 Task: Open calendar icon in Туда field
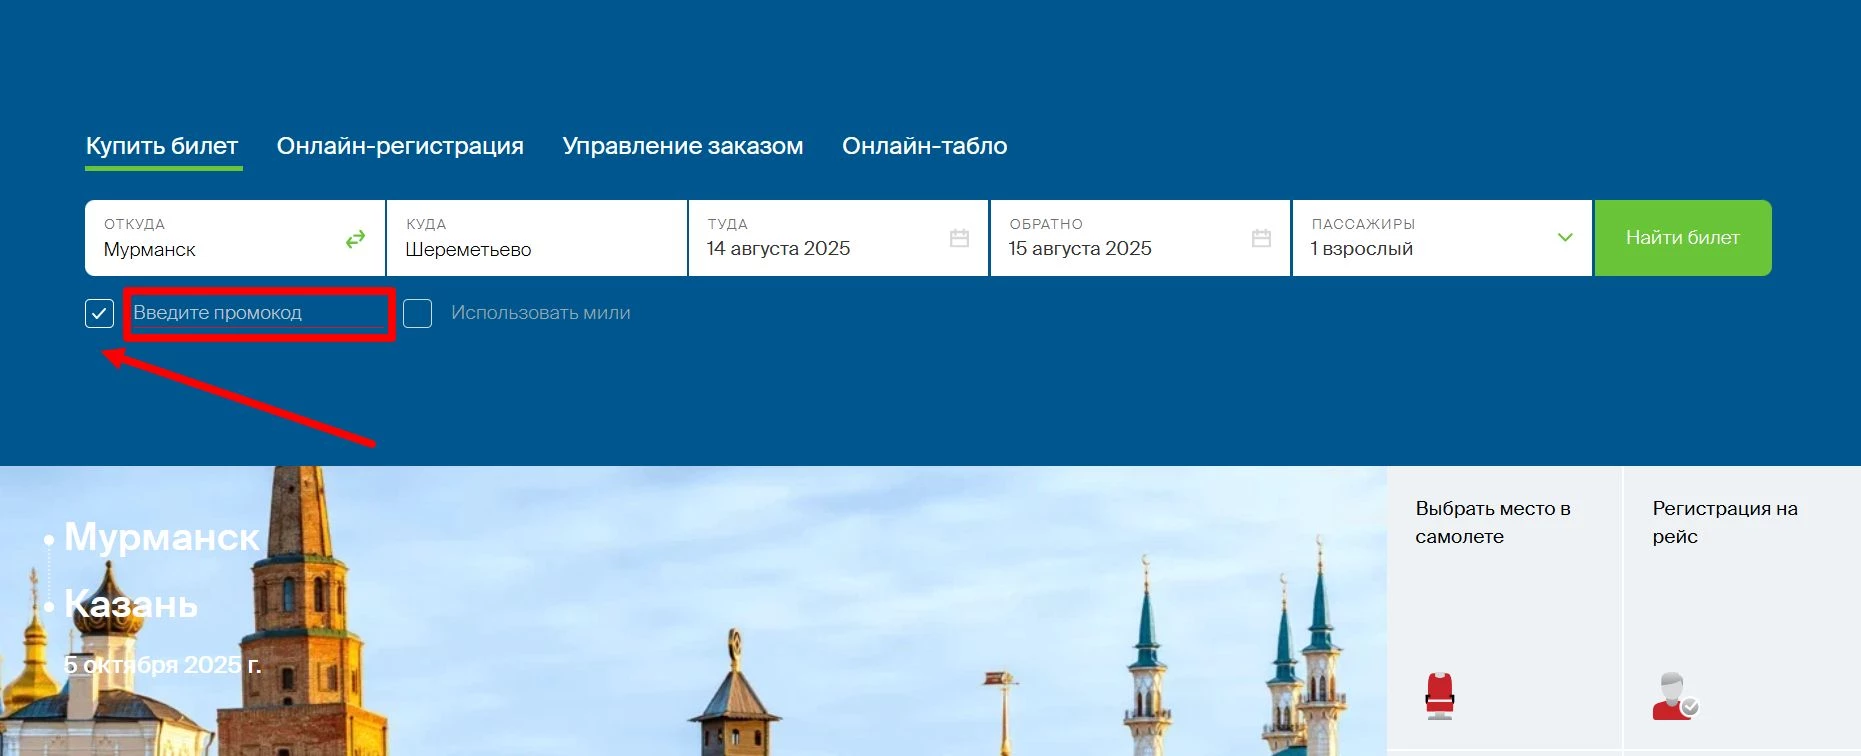959,238
